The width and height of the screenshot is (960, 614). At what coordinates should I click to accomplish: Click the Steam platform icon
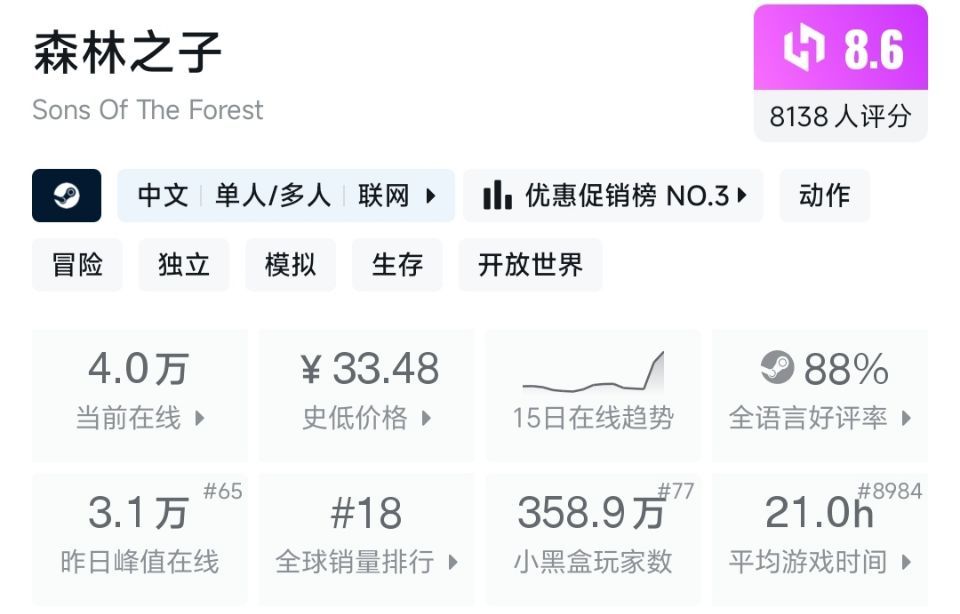tap(66, 196)
